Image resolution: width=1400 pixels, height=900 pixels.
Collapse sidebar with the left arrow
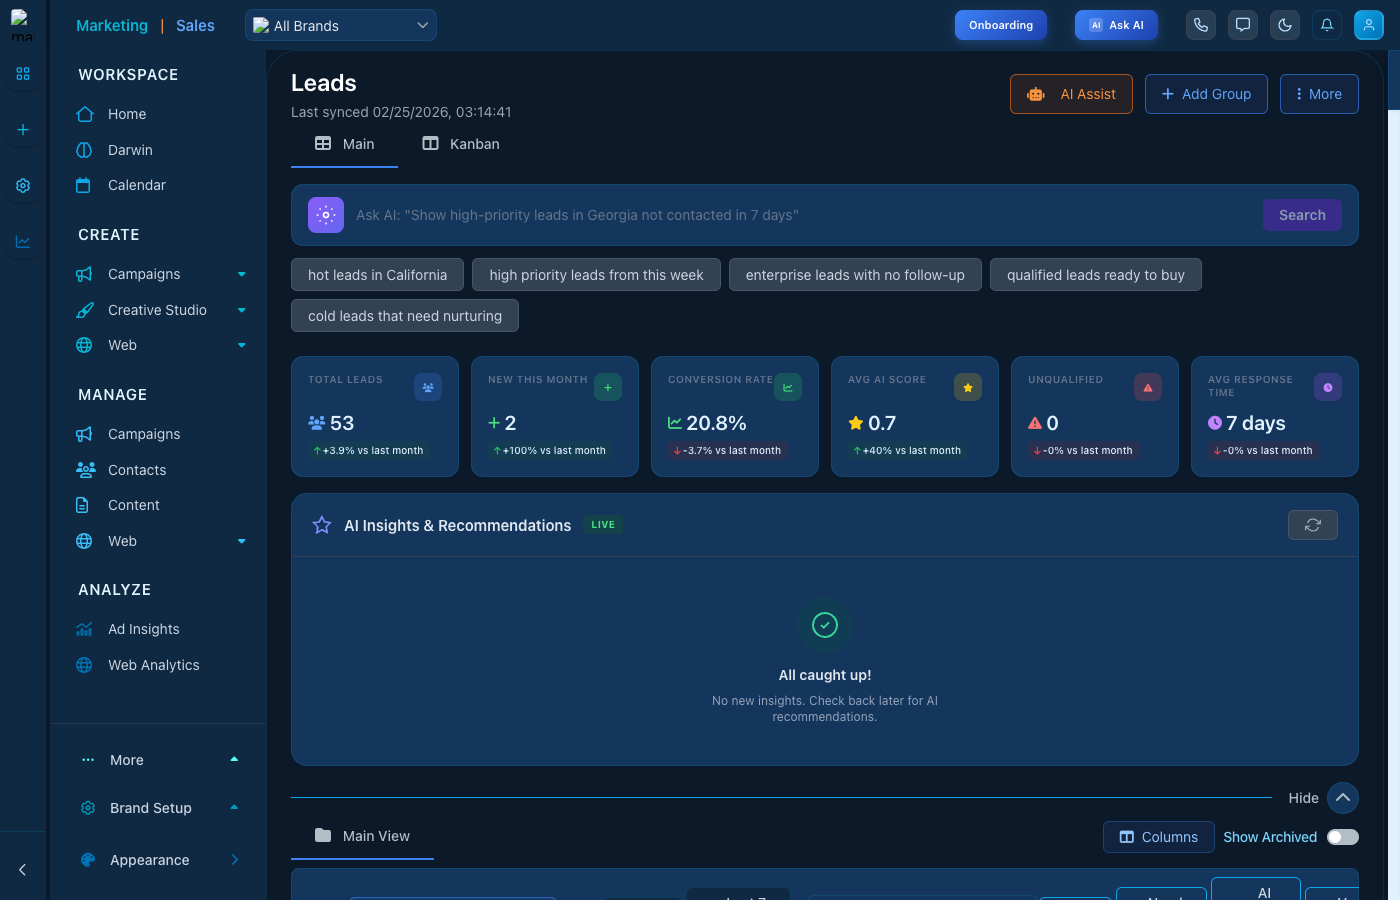[x=23, y=870]
